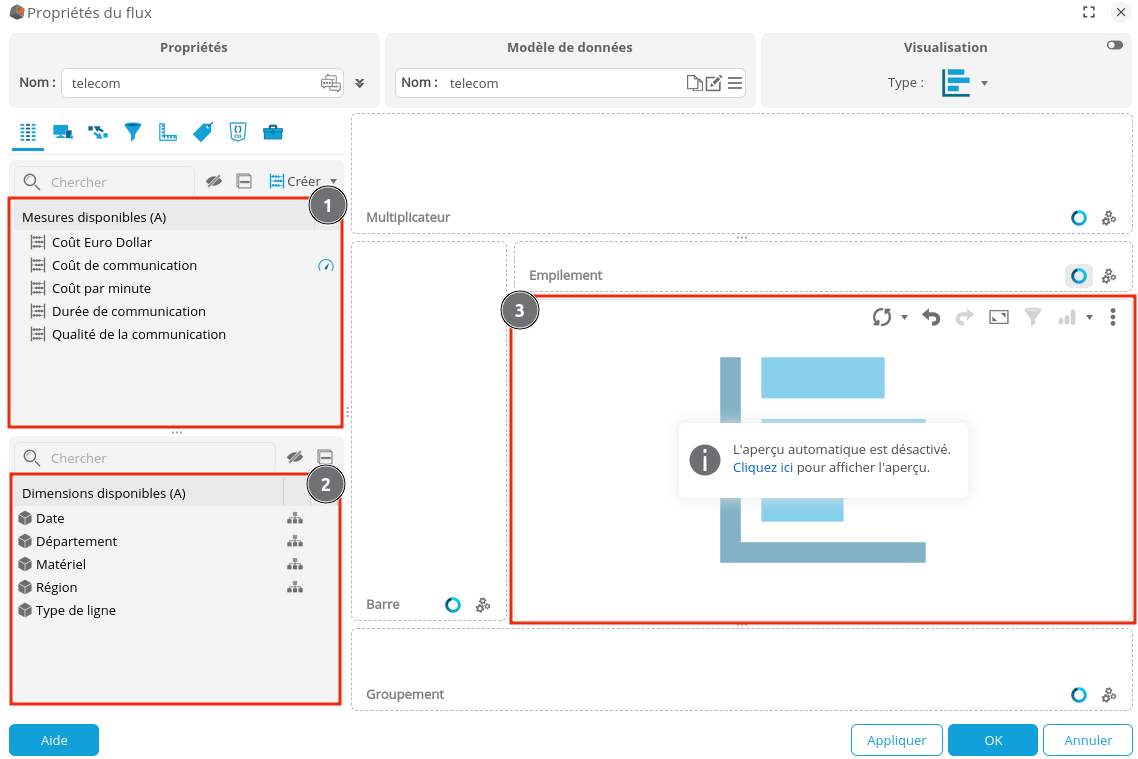Click the undo arrow in the preview toolbar
The image size is (1138, 759).
pos(931,317)
